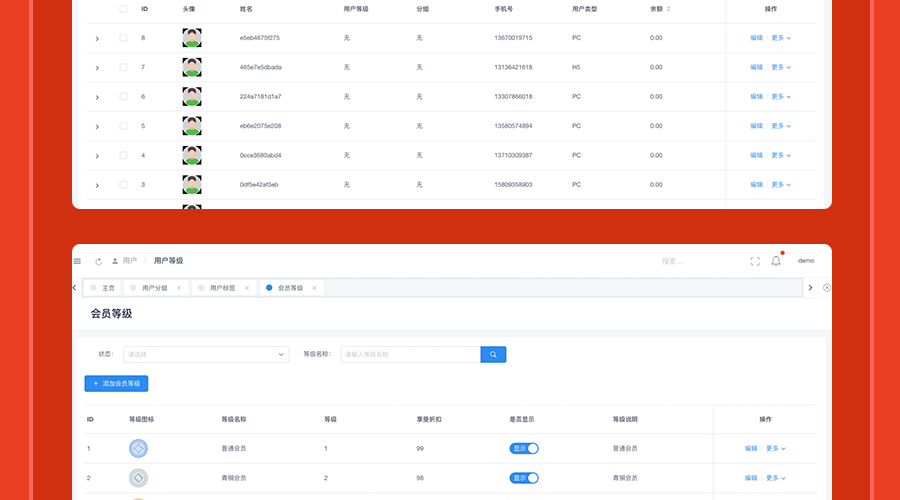Image resolution: width=900 pixels, height=500 pixels.
Task: Open 状态 select dropdown
Action: coord(206,354)
